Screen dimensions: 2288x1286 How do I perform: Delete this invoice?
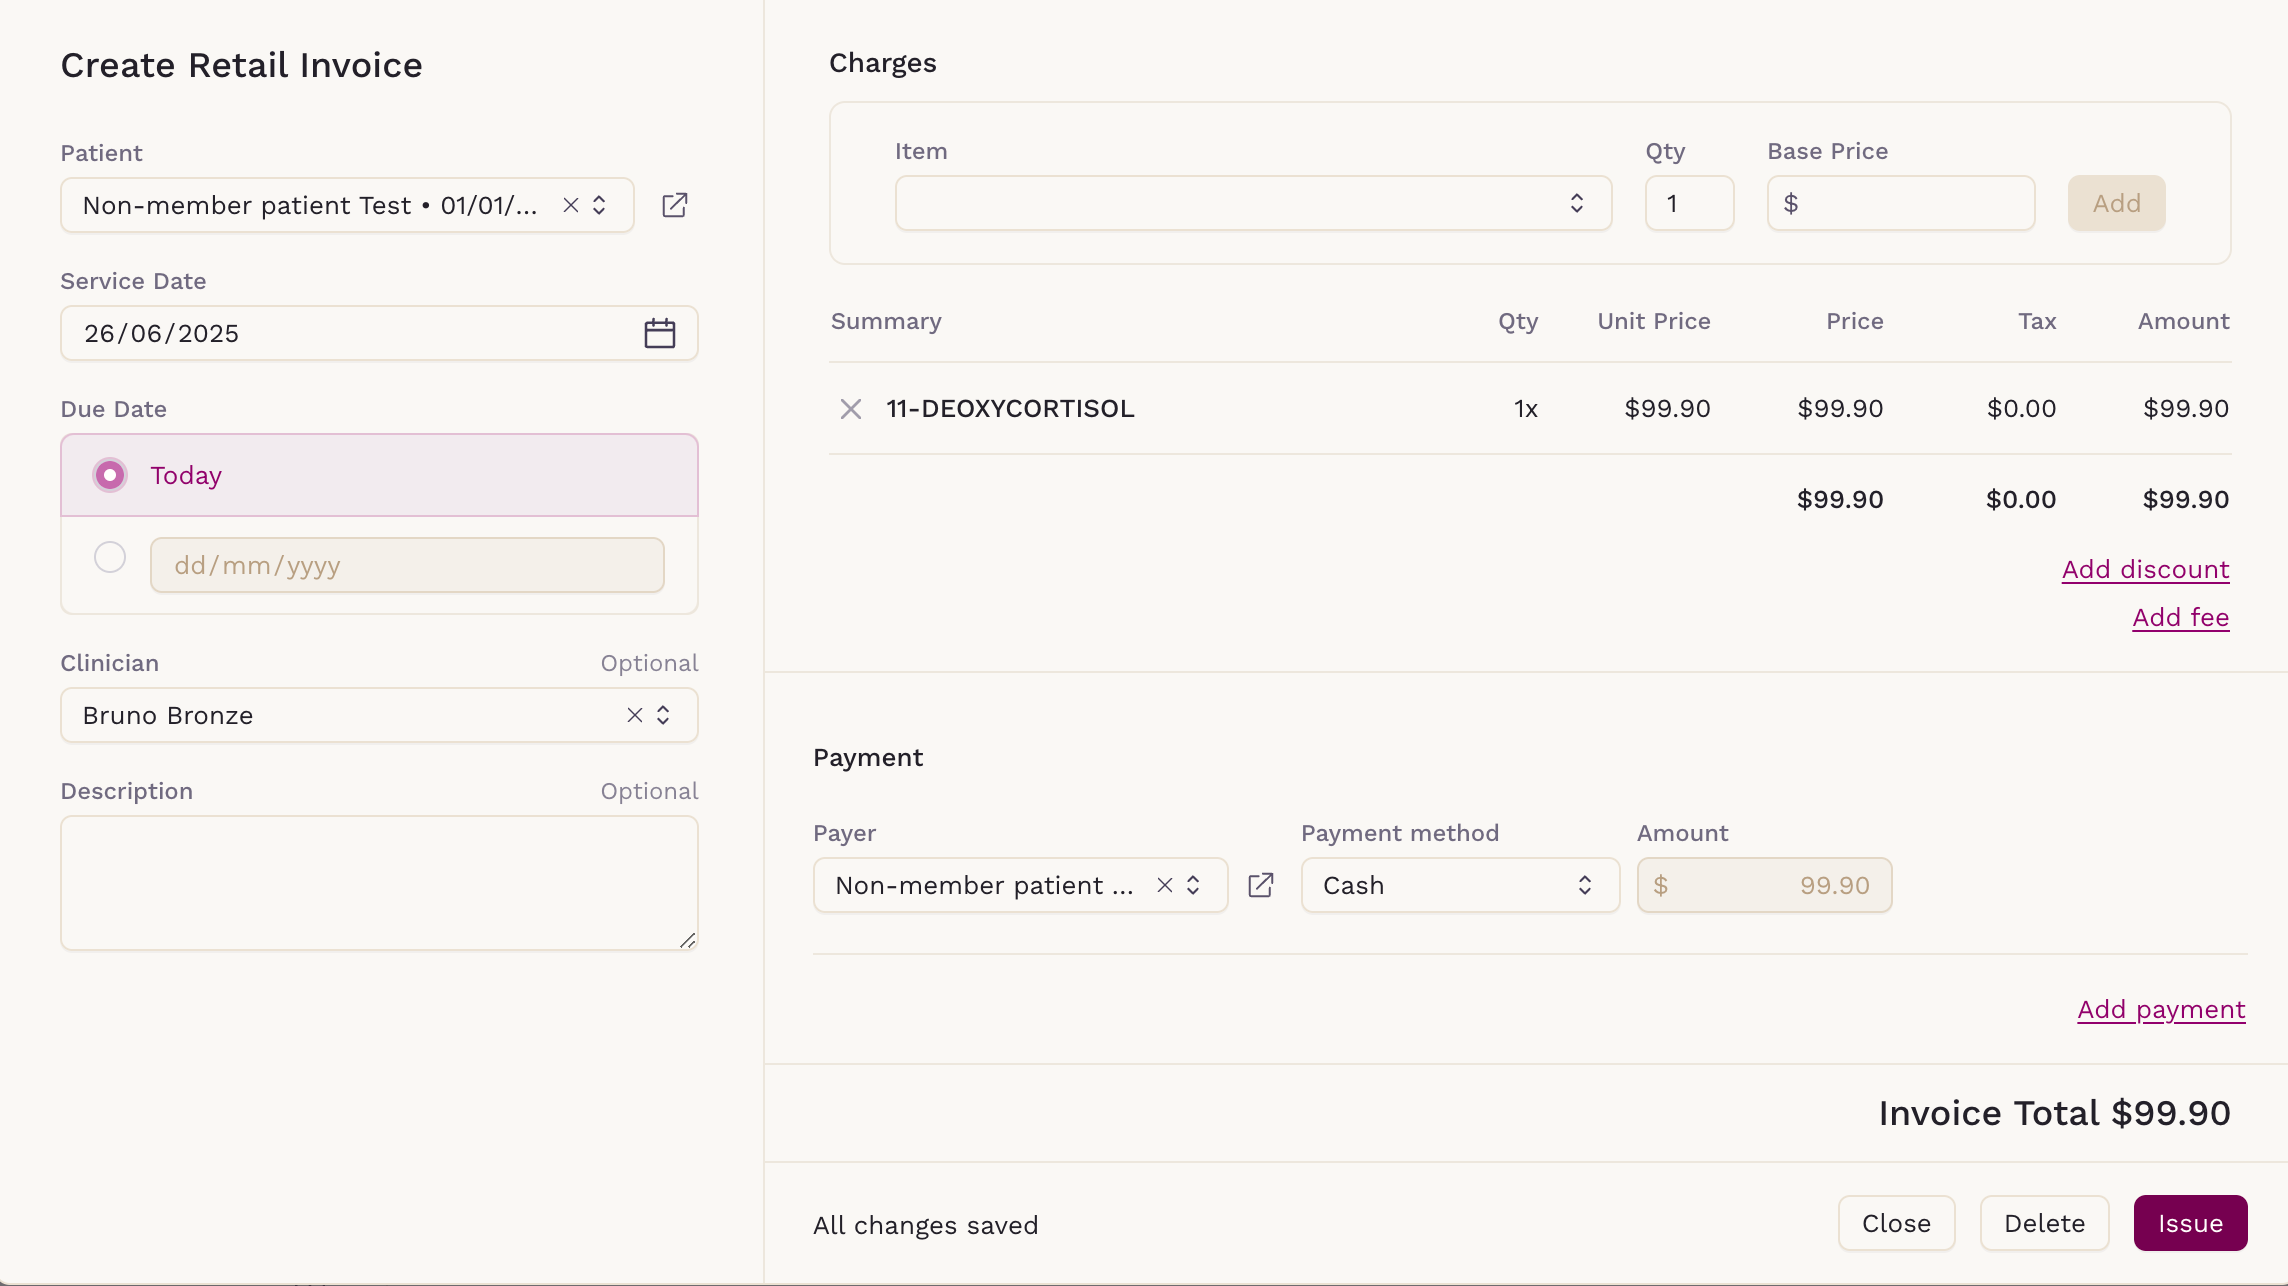click(x=2044, y=1223)
